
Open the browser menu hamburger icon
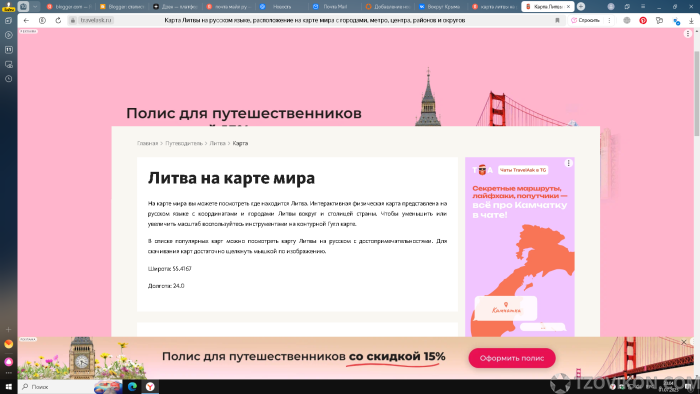click(643, 6)
